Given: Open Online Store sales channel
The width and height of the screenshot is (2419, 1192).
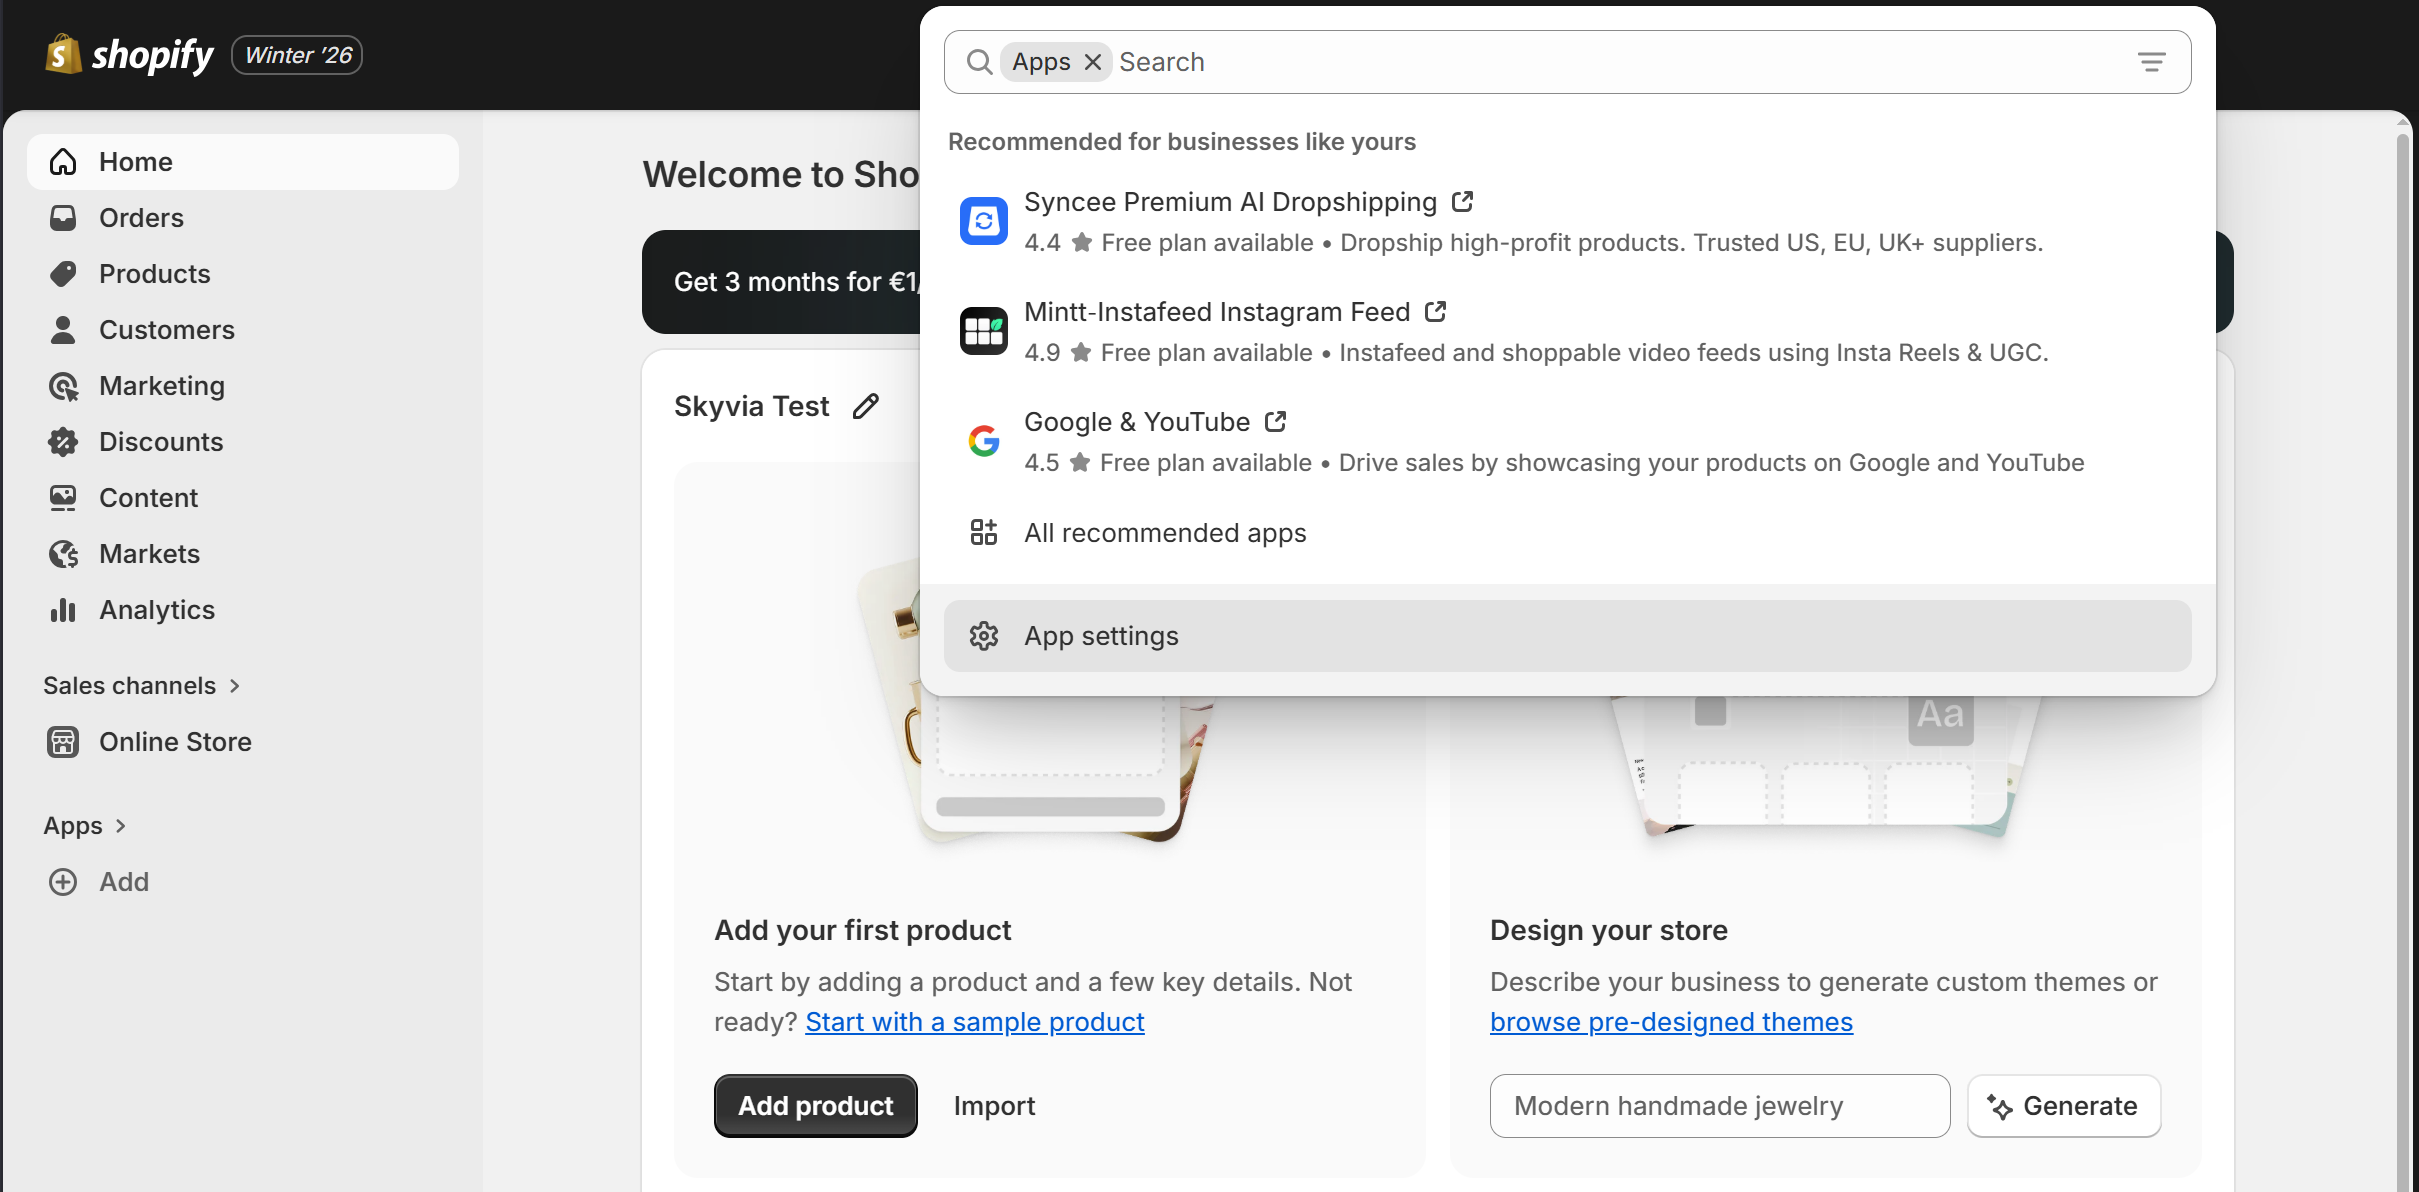Looking at the screenshot, I should (x=175, y=741).
